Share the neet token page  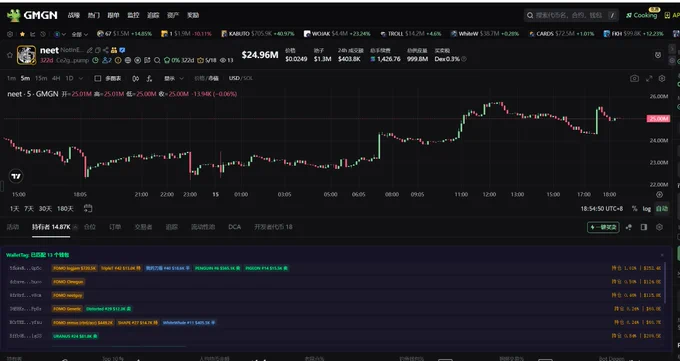tap(106, 50)
